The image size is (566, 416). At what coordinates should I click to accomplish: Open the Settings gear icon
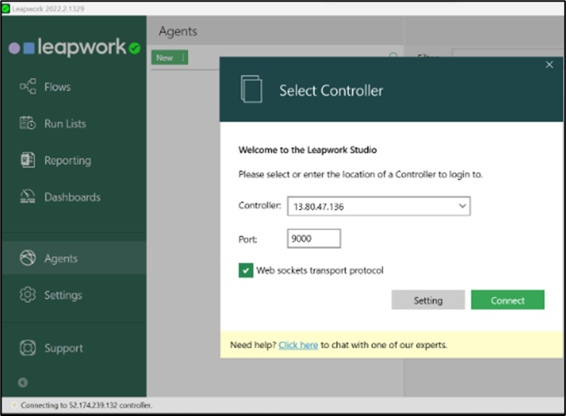[28, 295]
